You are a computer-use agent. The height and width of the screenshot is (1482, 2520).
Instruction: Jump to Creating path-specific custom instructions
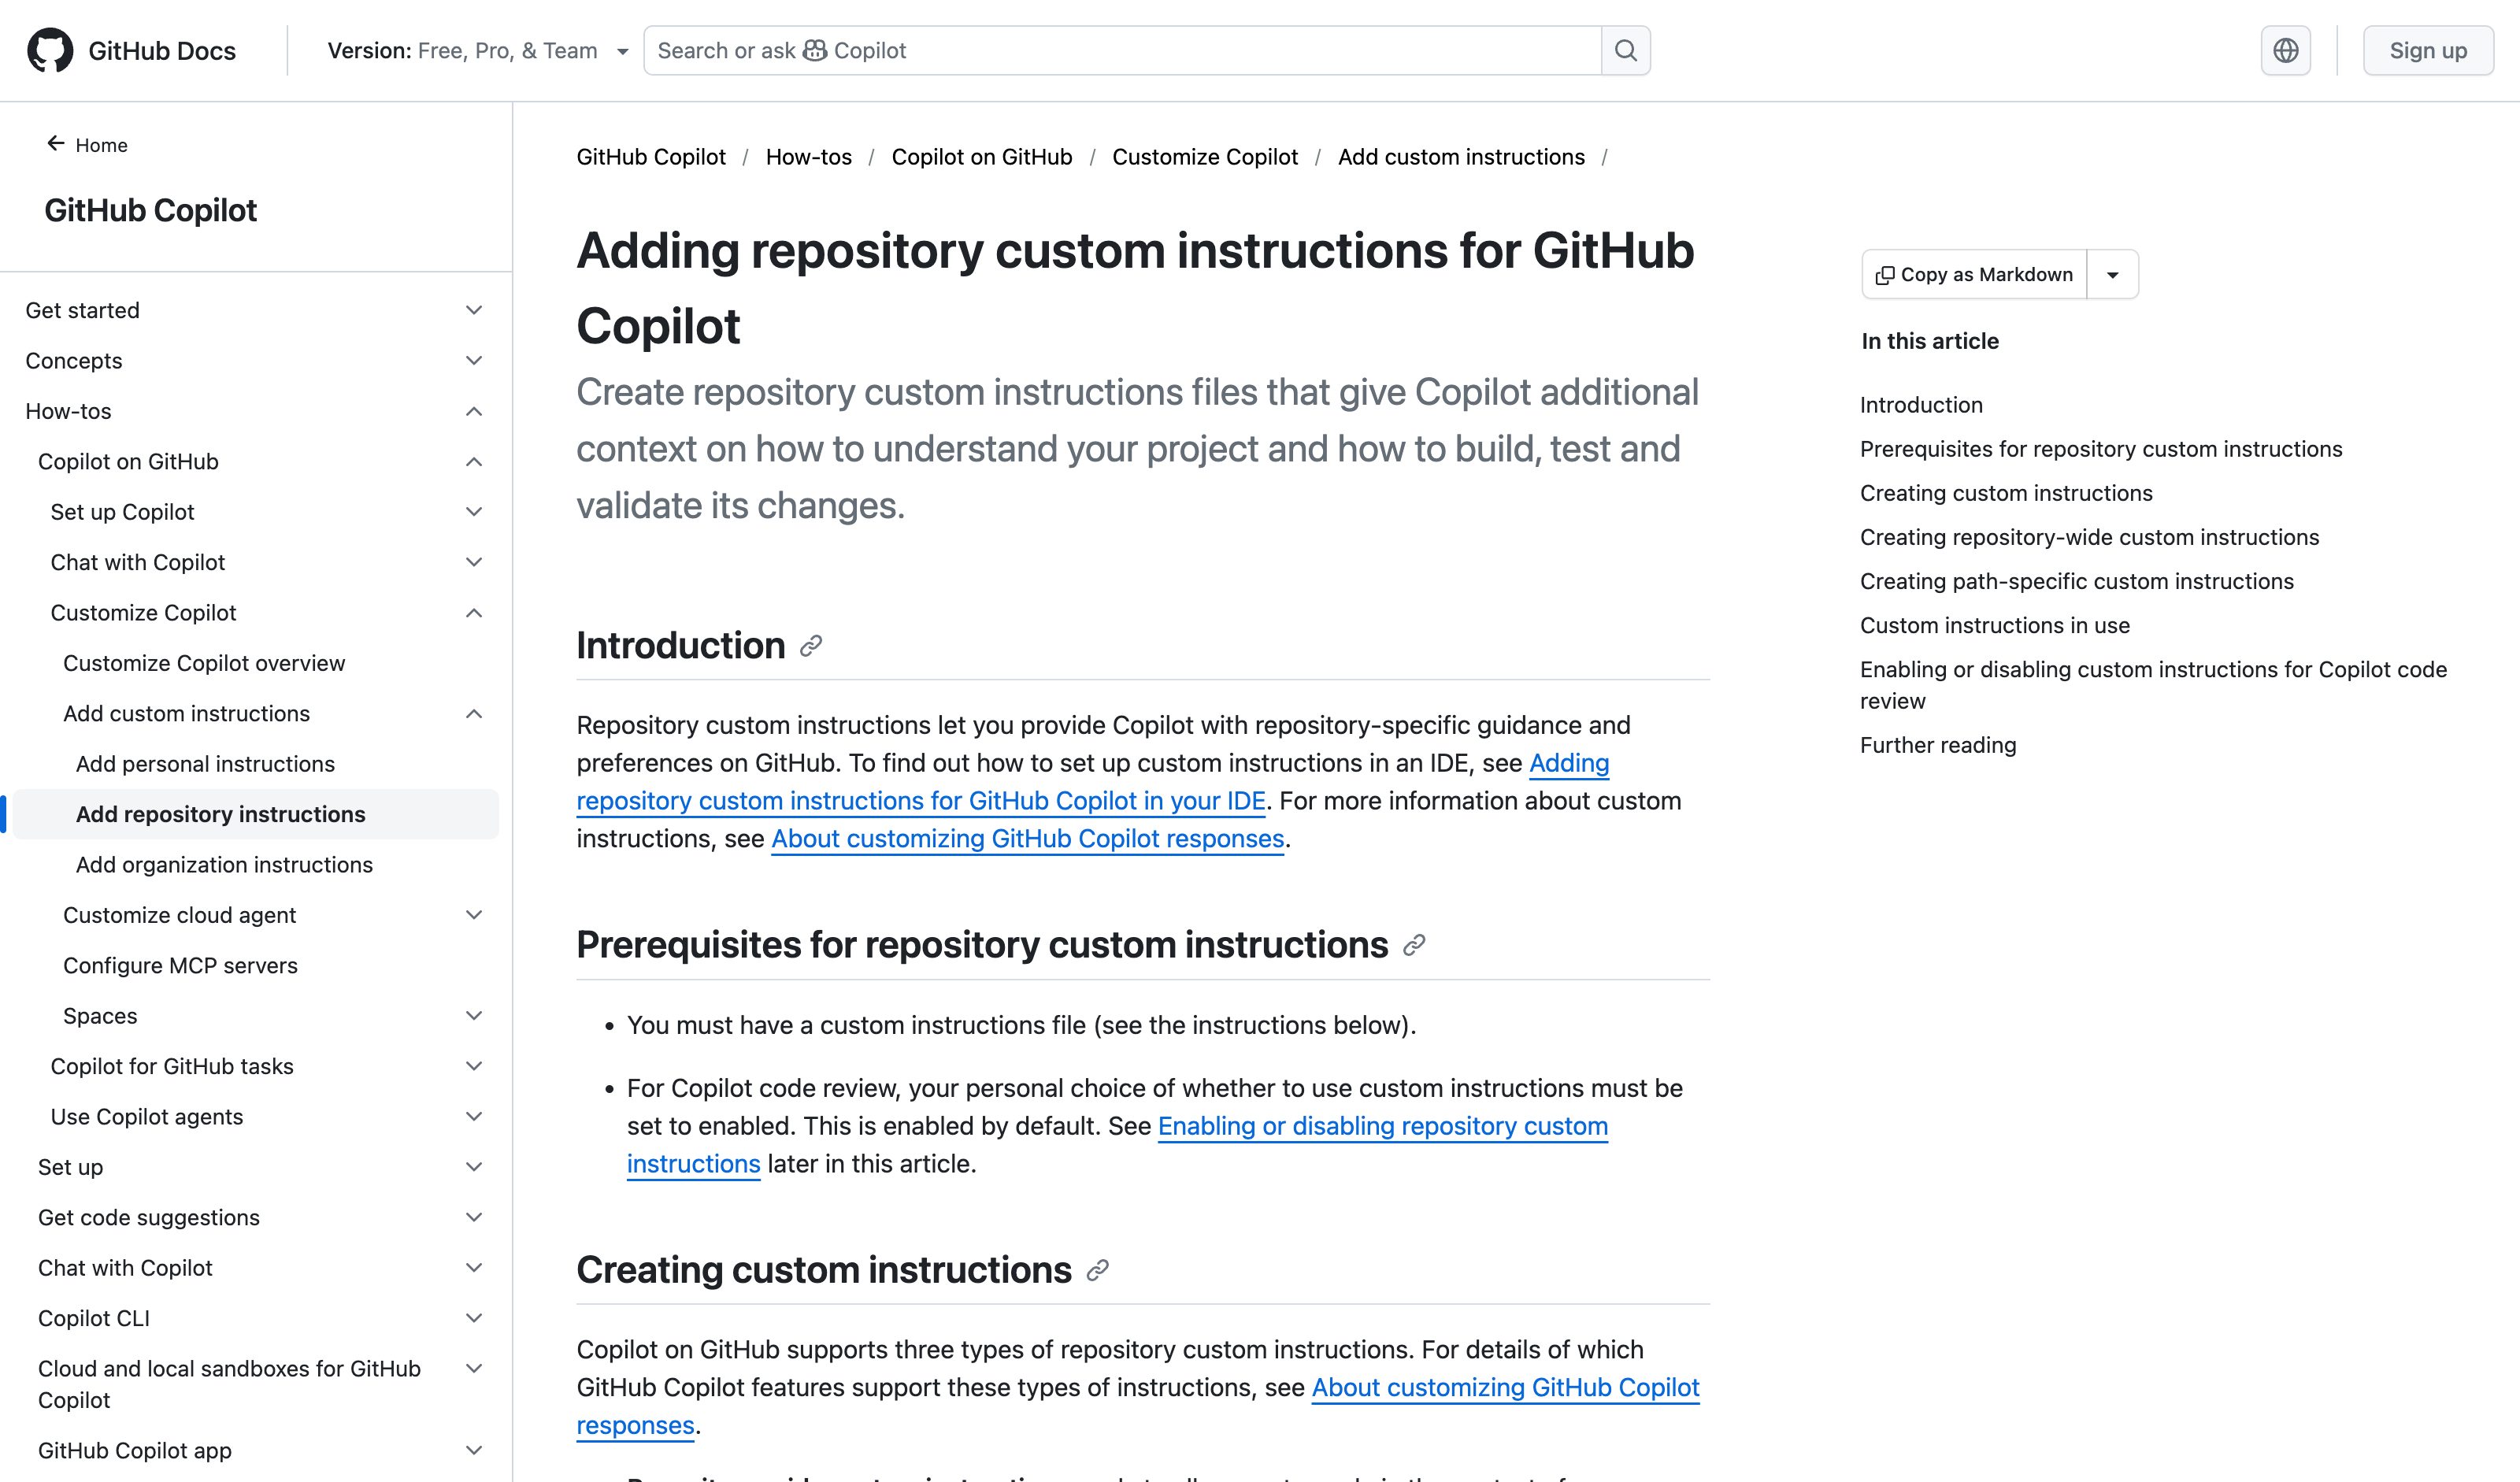[2077, 581]
